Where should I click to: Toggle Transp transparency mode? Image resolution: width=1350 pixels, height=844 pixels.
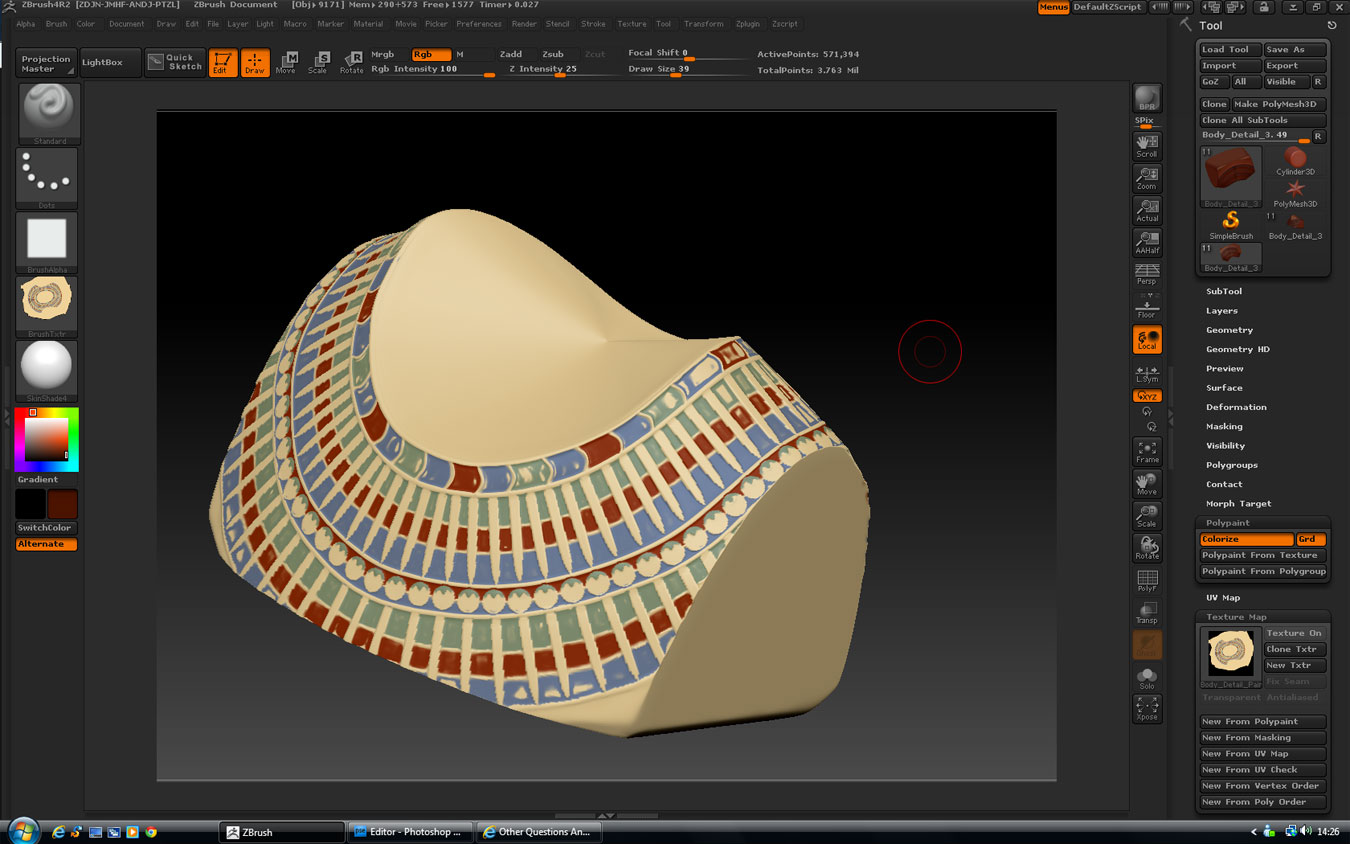point(1147,612)
